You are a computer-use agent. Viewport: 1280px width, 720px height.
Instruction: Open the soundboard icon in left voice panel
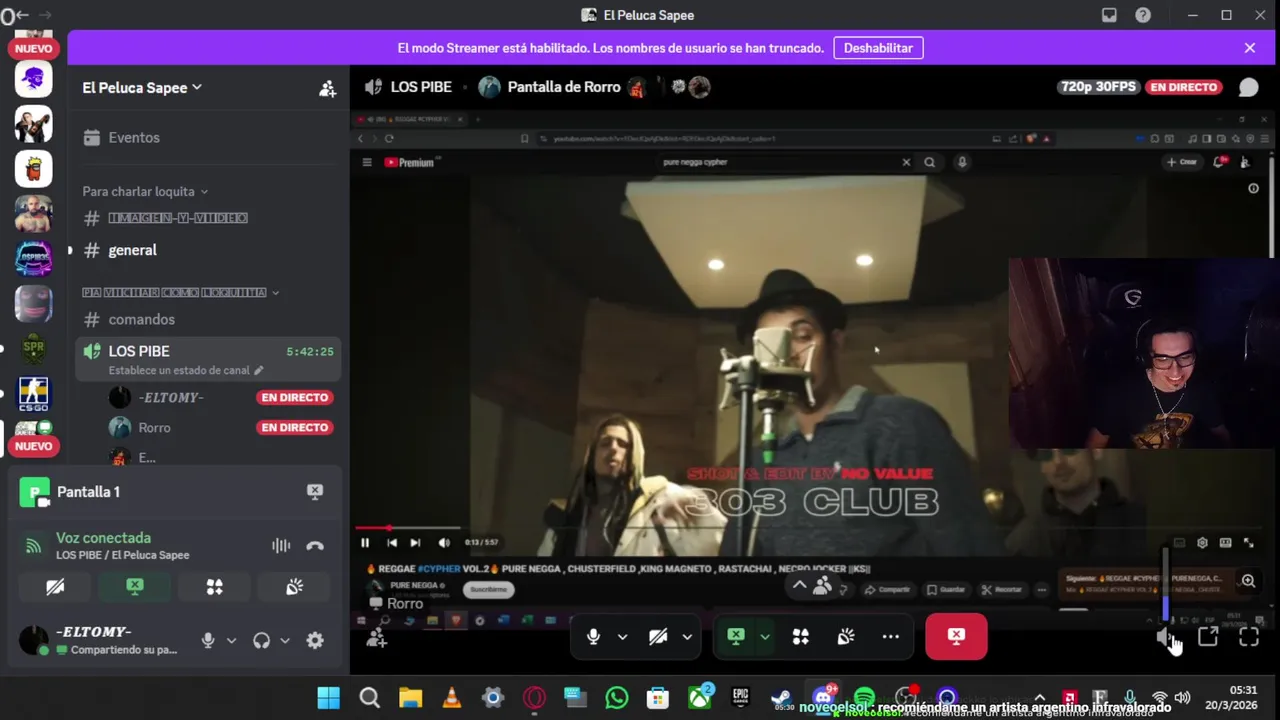(295, 587)
